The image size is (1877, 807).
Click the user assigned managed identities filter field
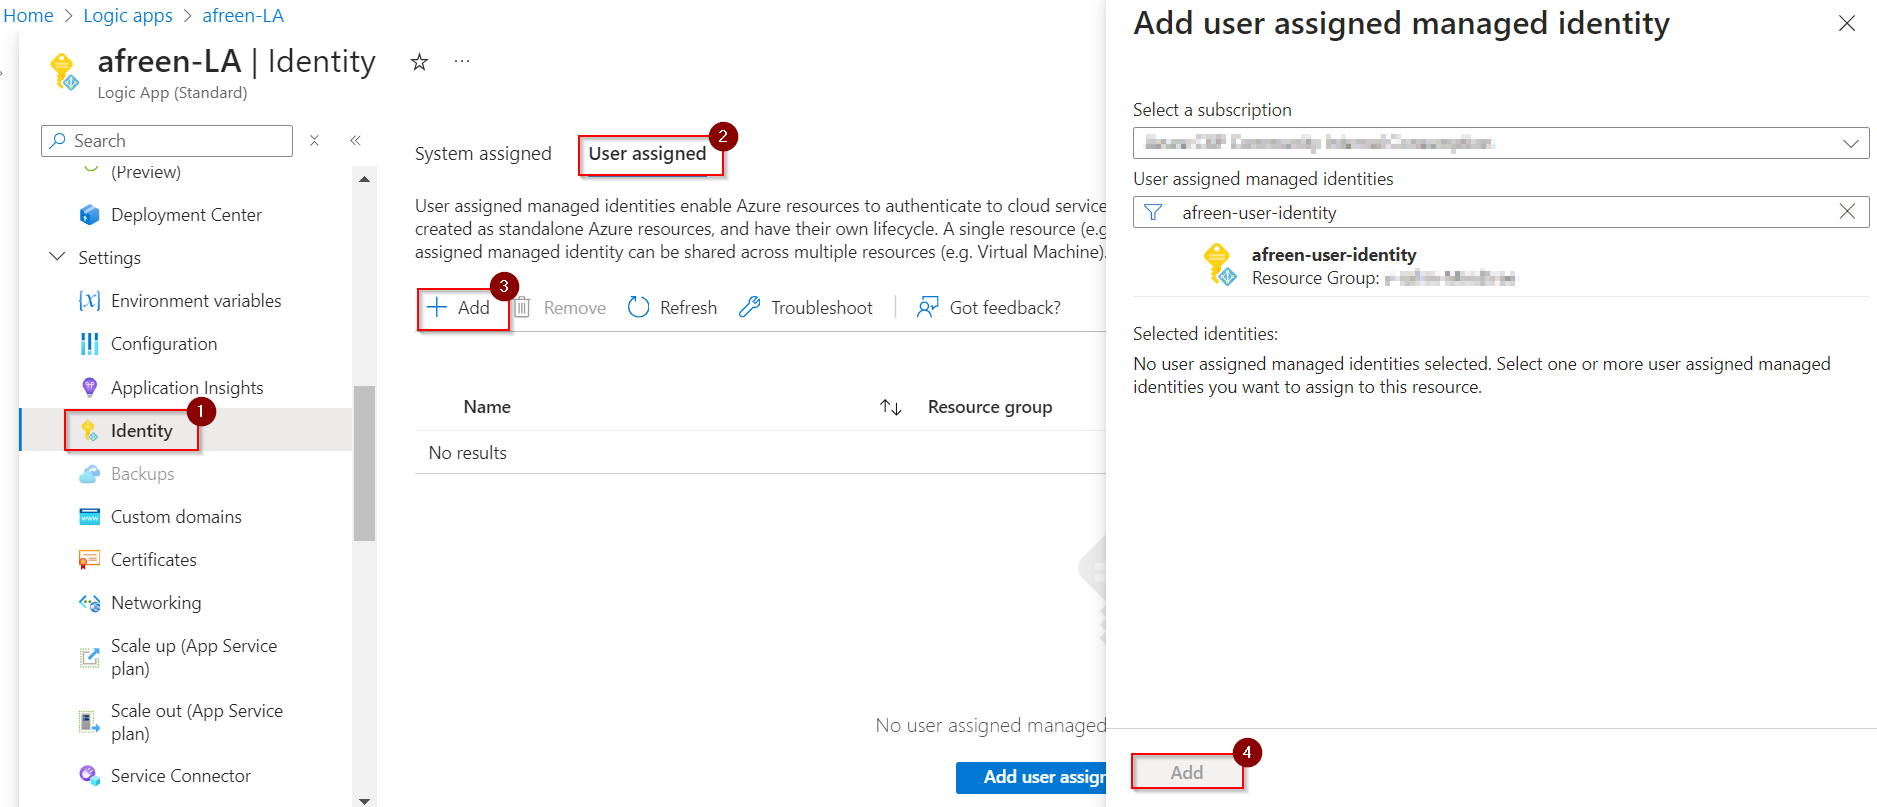[x=1500, y=212]
